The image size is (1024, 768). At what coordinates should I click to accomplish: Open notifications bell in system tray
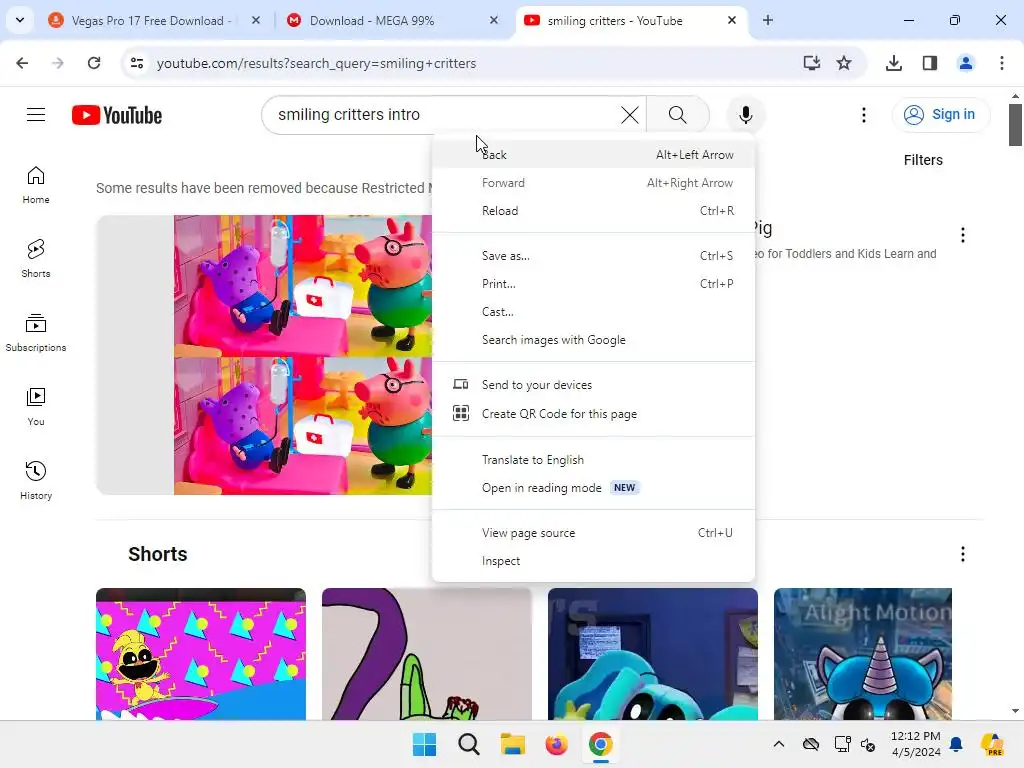click(956, 744)
